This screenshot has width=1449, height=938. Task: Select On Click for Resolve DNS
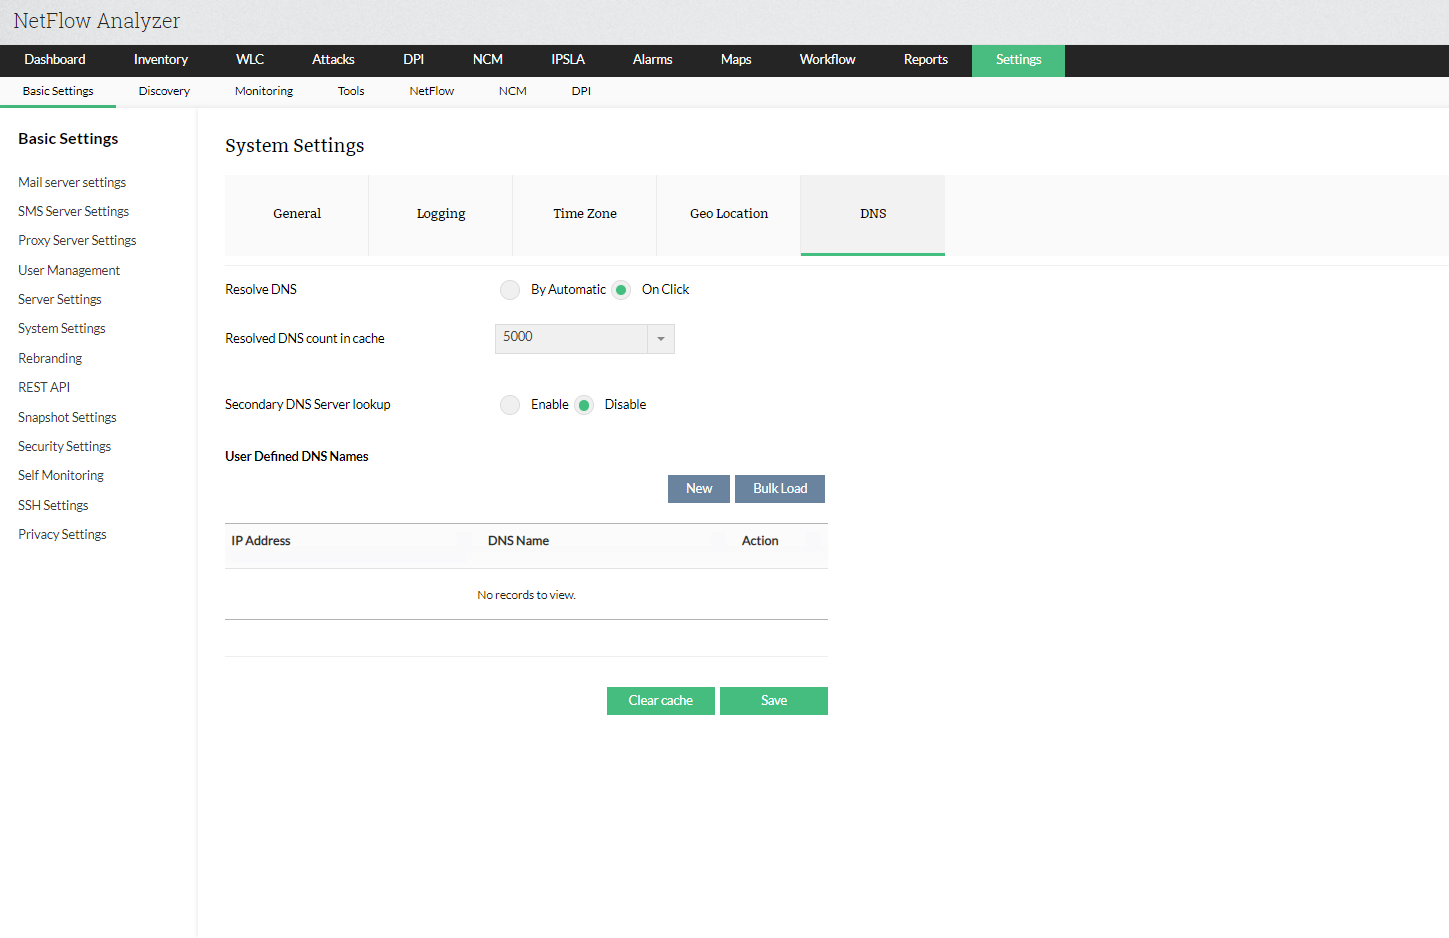tap(621, 290)
